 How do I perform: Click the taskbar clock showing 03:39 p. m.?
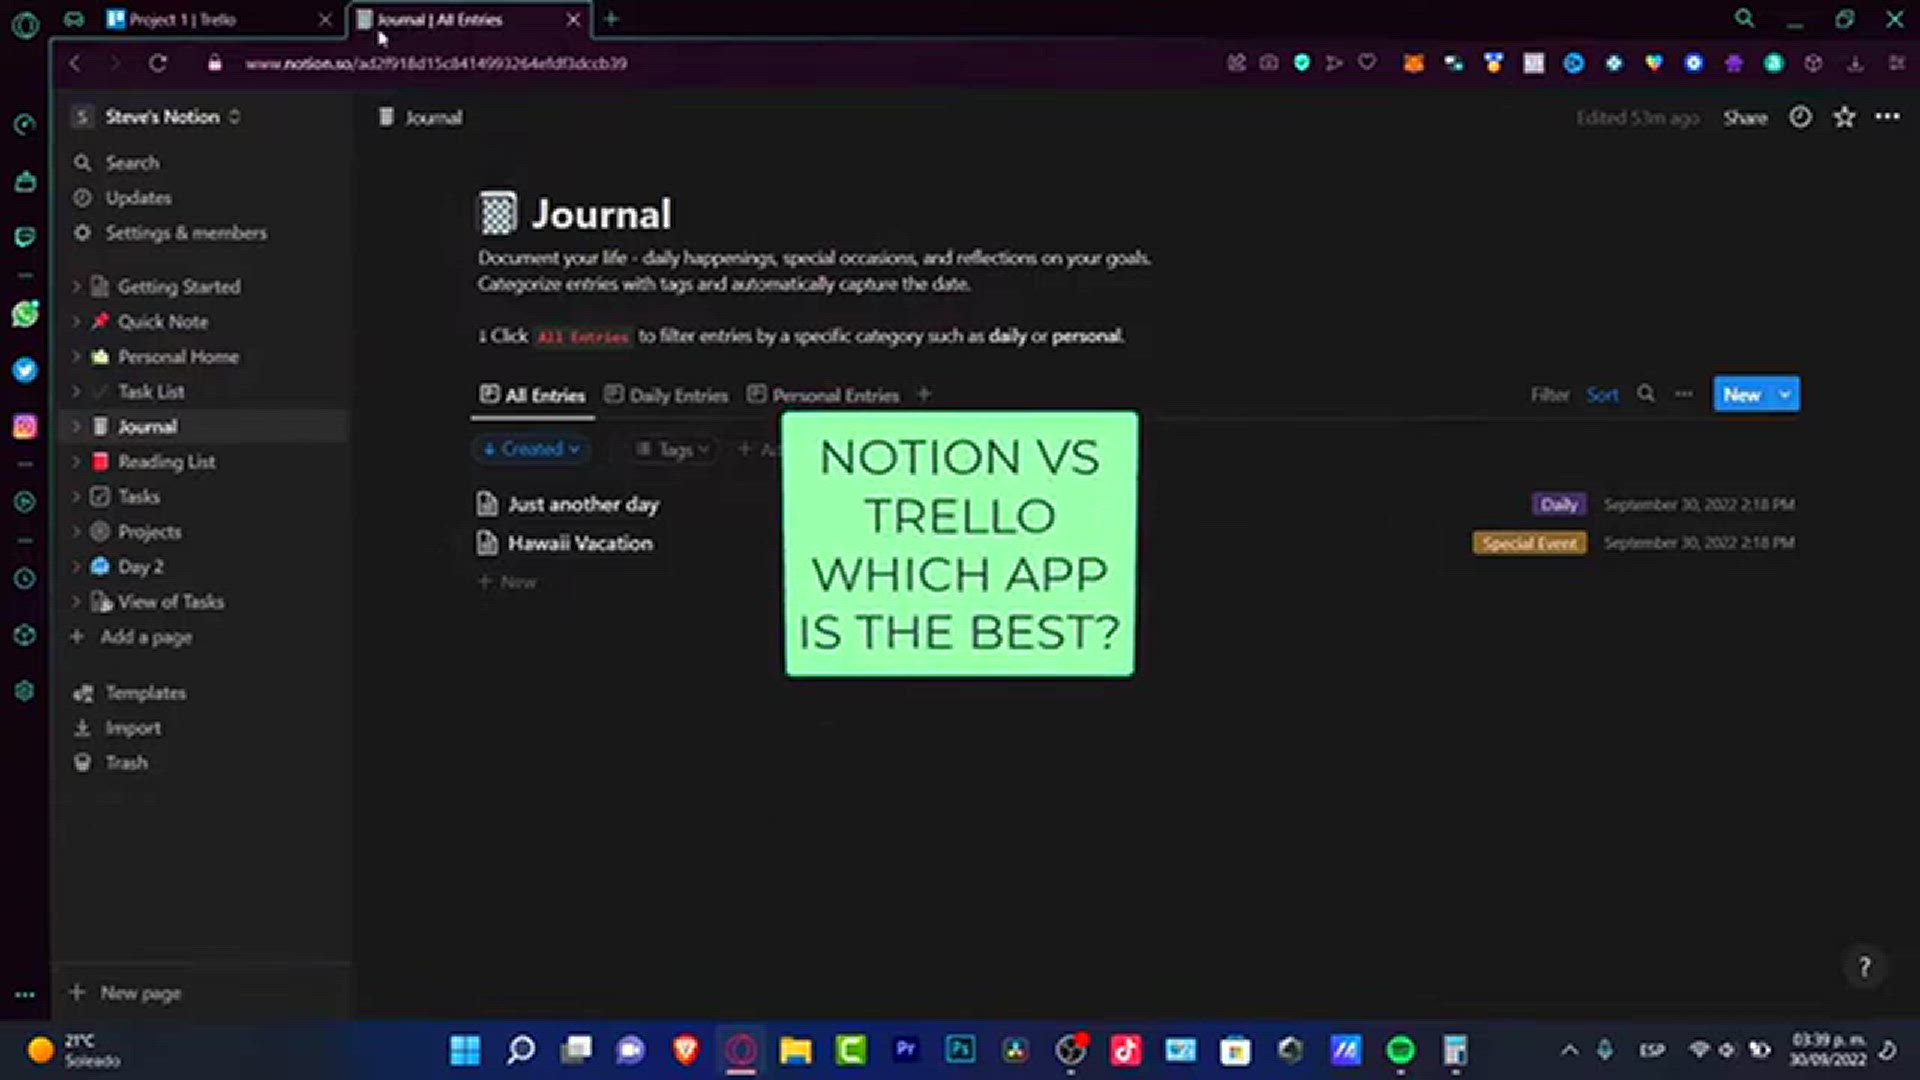point(1828,1049)
